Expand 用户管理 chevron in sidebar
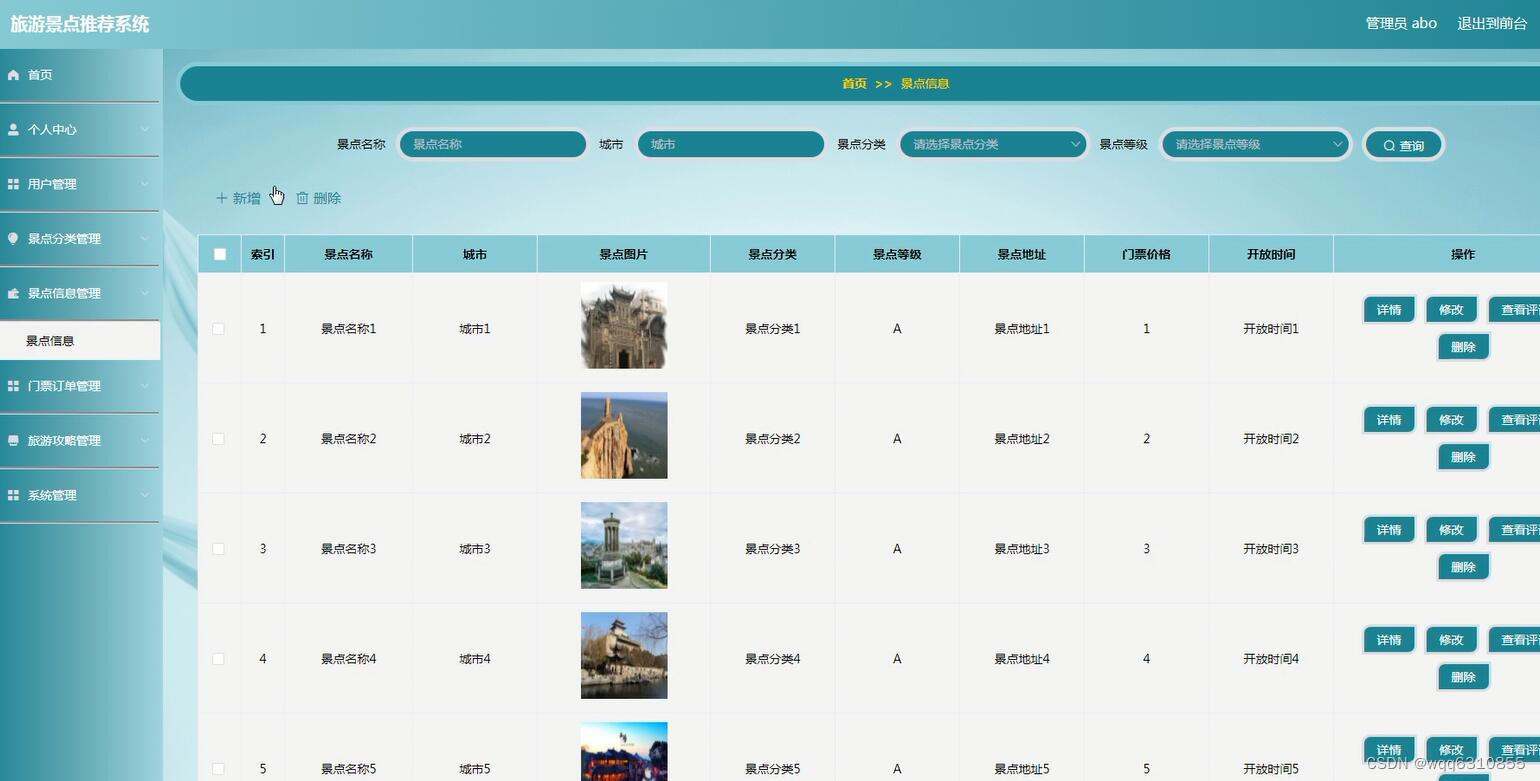 click(145, 184)
